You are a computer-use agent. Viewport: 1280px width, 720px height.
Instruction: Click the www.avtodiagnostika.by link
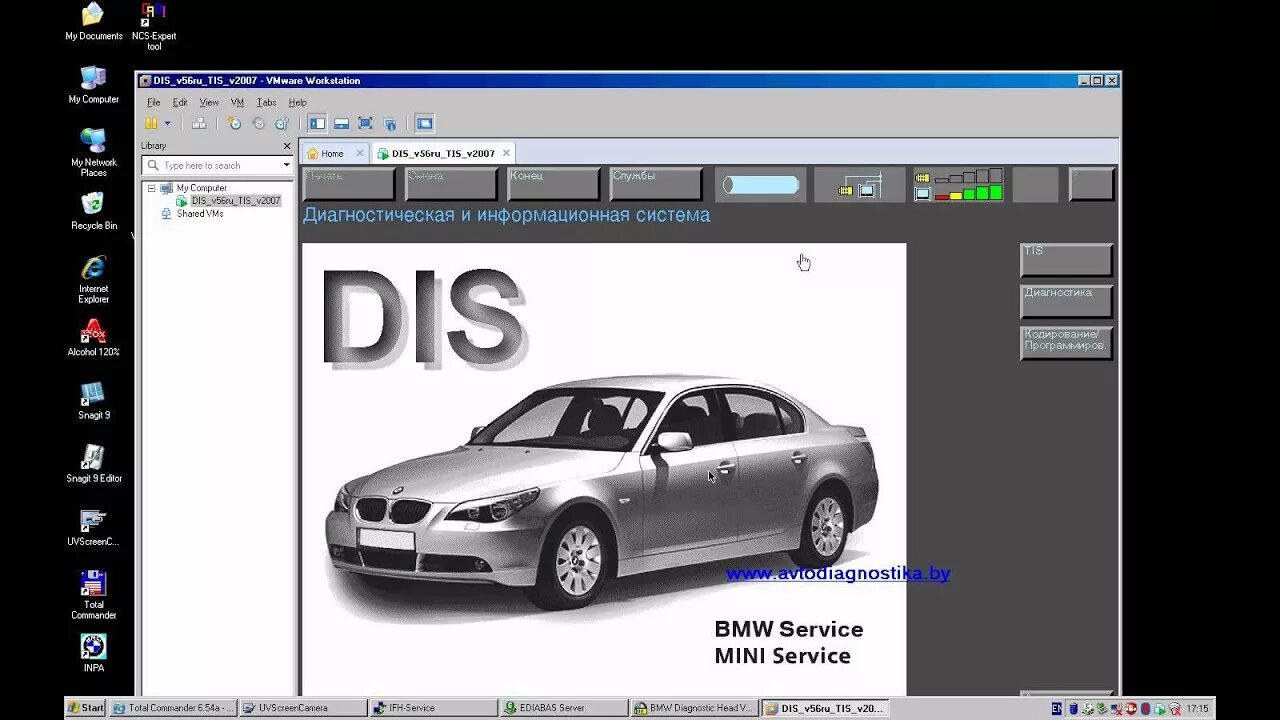[838, 574]
